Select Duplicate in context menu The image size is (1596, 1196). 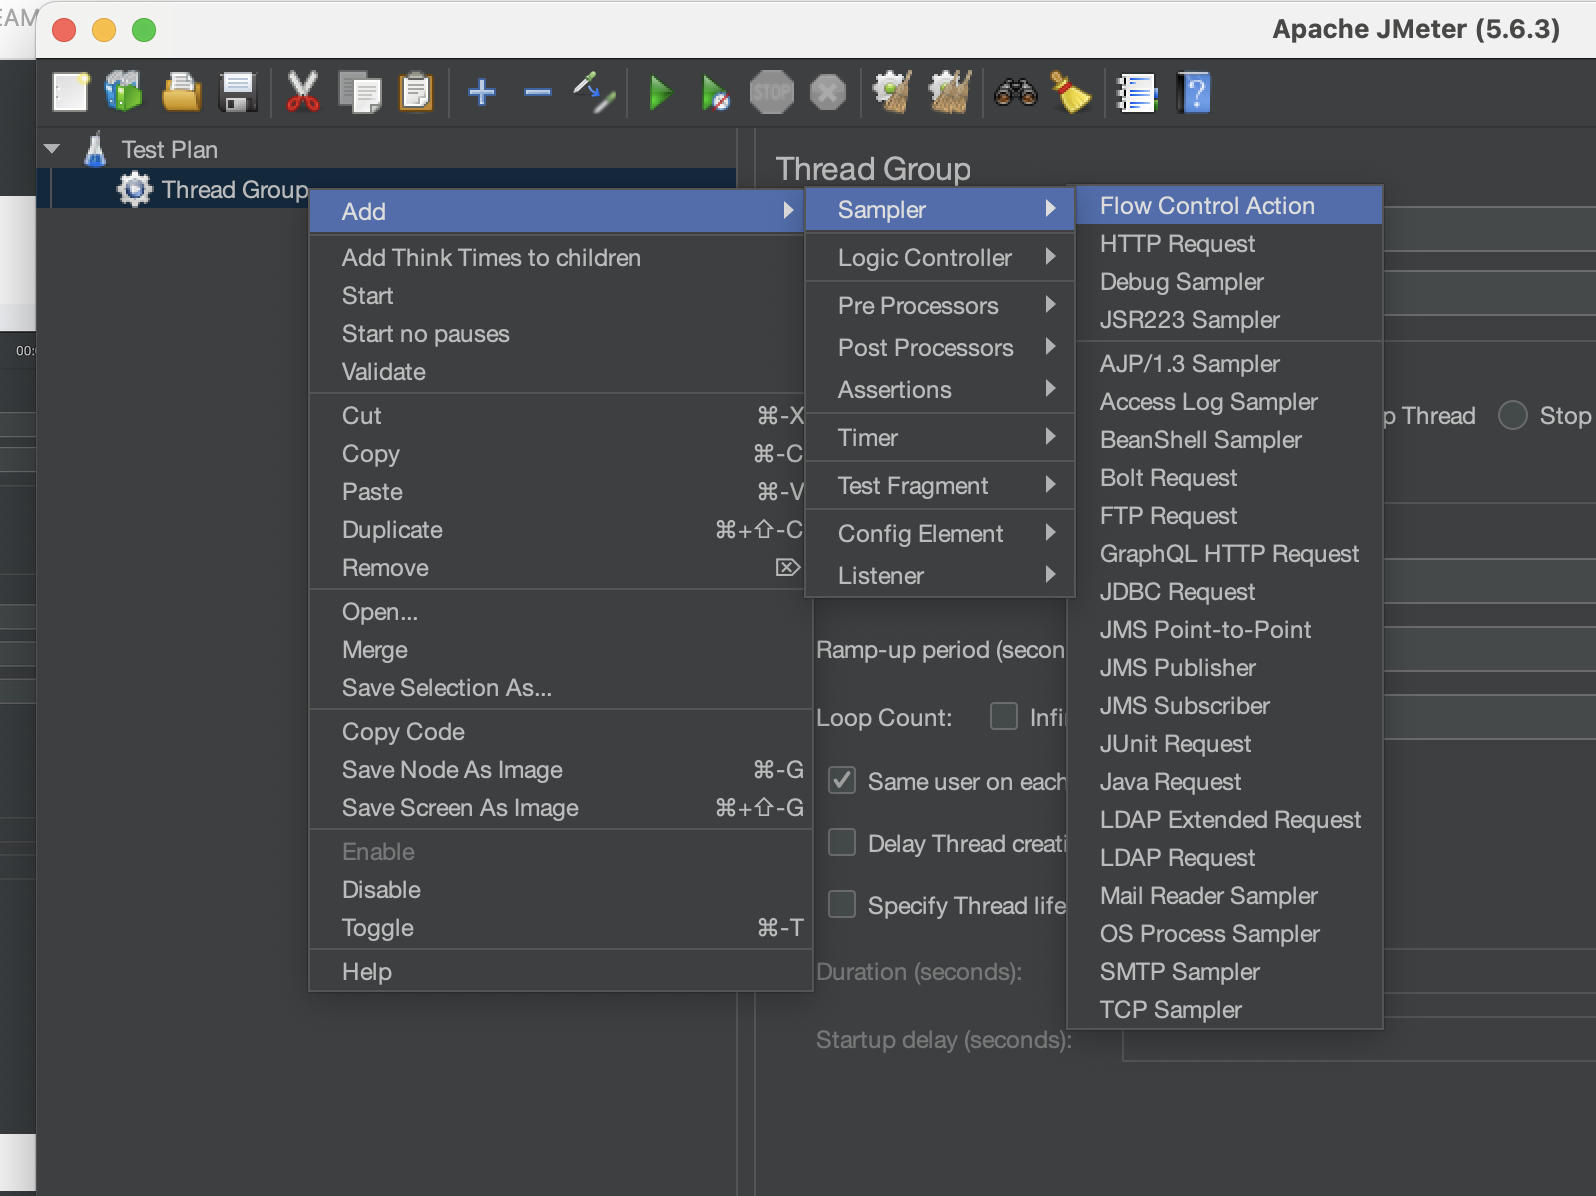pyautogui.click(x=560, y=530)
